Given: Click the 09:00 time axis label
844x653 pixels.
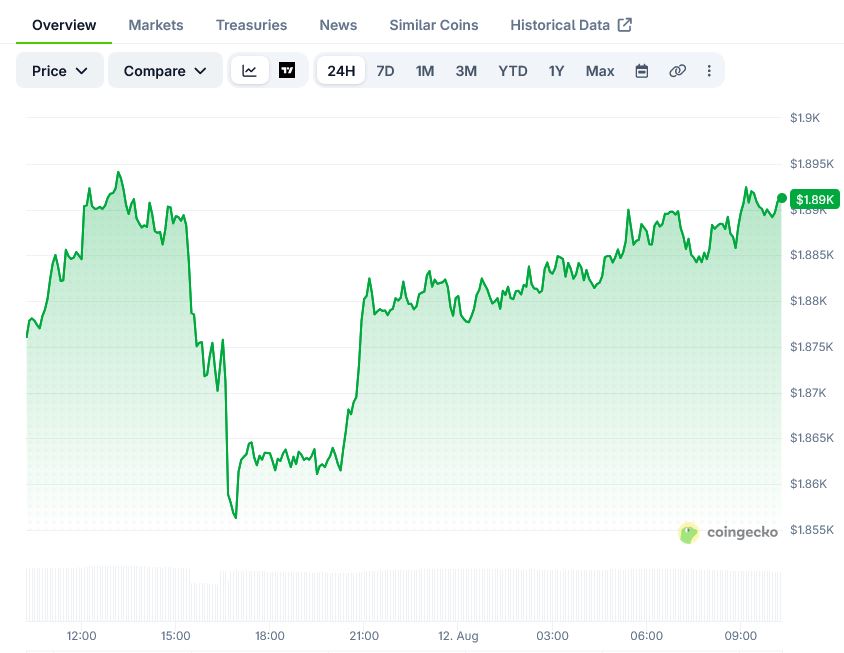Looking at the screenshot, I should (x=741, y=636).
